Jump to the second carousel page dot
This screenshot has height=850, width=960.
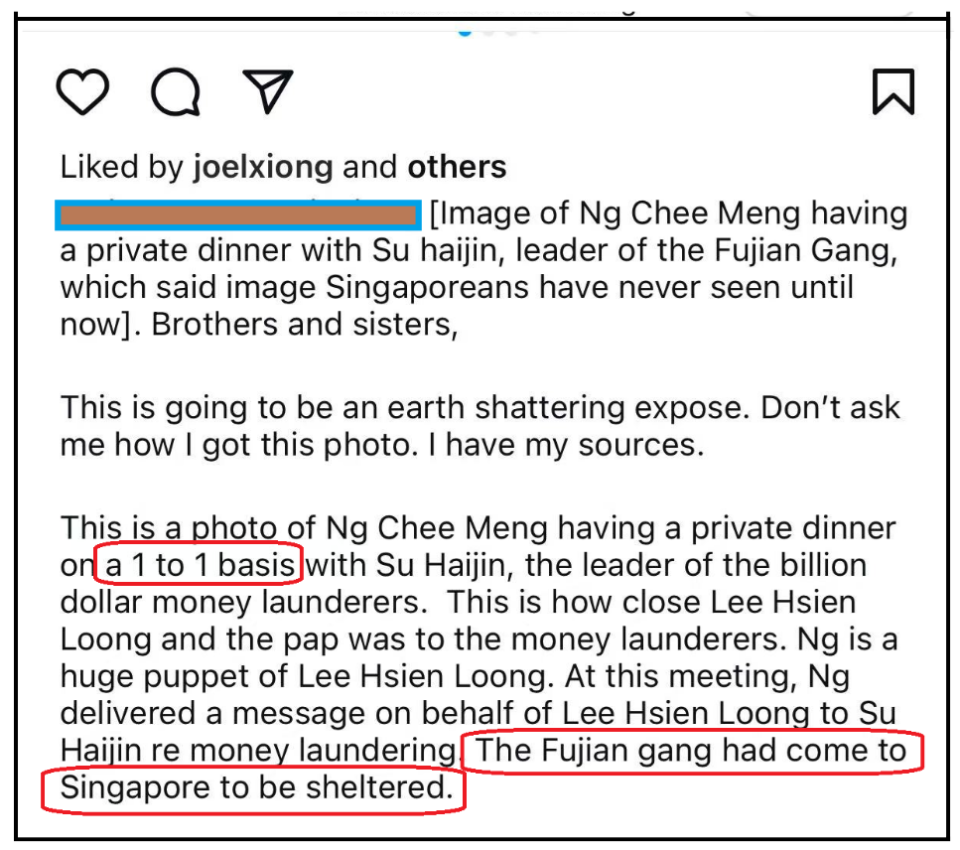tap(489, 31)
